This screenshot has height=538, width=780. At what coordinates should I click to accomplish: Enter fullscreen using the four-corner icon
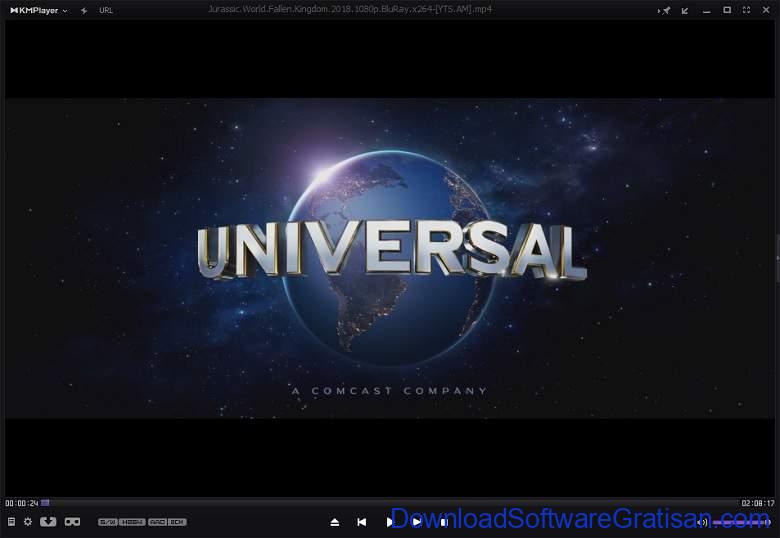(x=747, y=10)
